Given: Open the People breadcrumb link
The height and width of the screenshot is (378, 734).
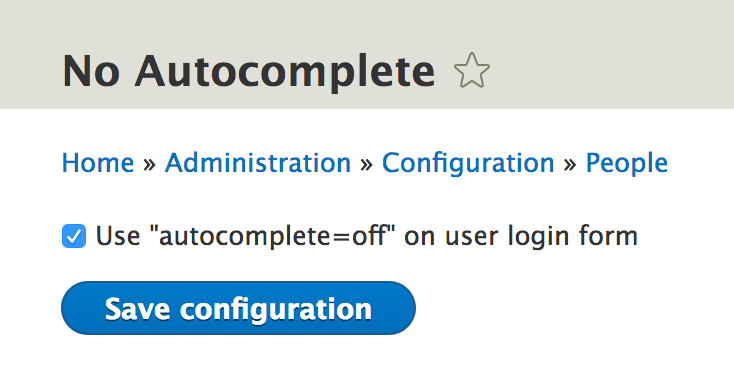Looking at the screenshot, I should coord(627,163).
